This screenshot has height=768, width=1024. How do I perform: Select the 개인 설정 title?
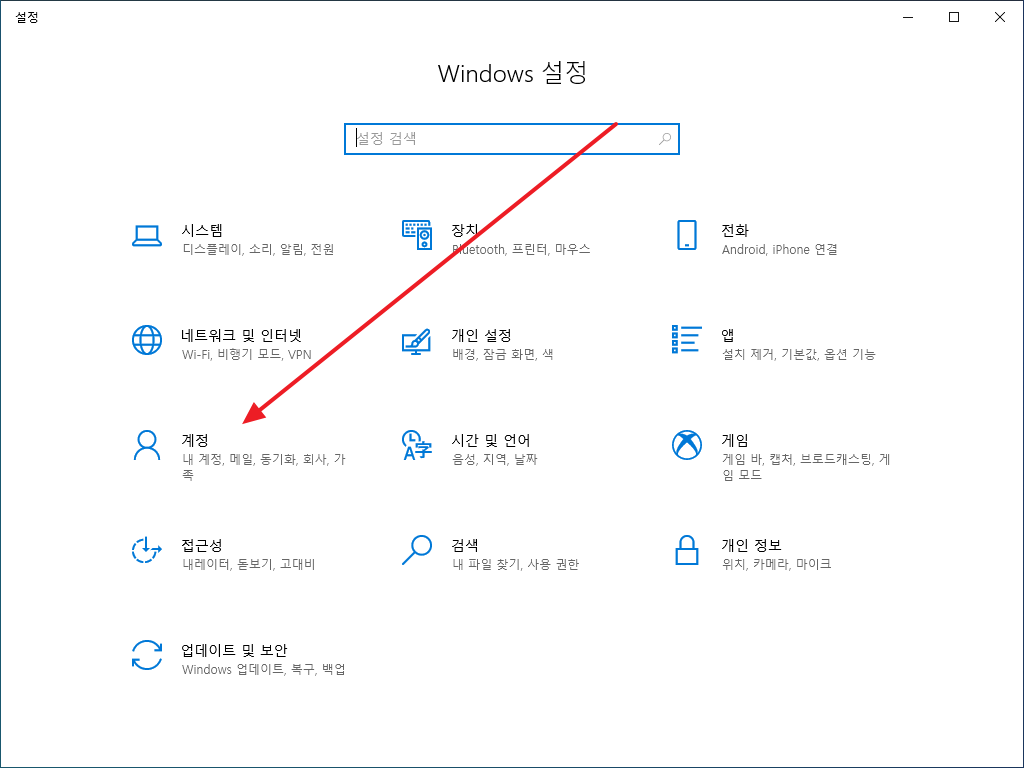[481, 335]
